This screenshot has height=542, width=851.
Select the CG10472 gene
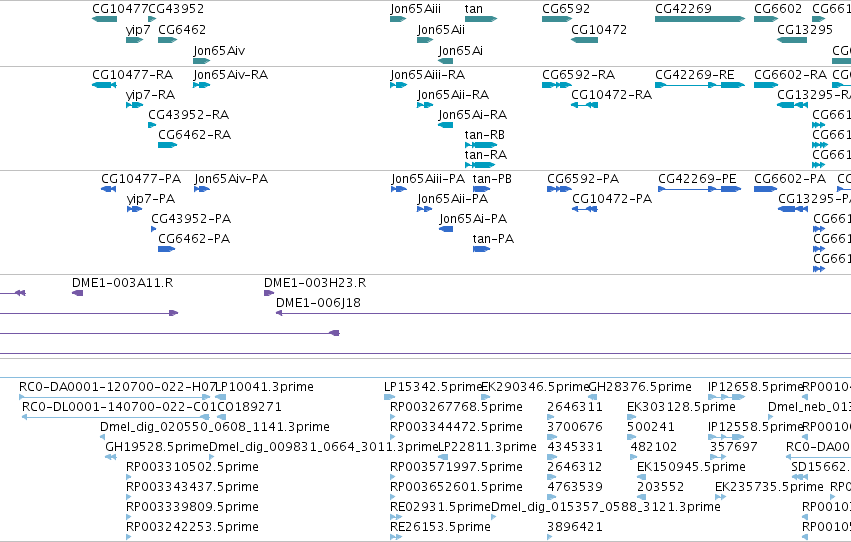click(585, 40)
